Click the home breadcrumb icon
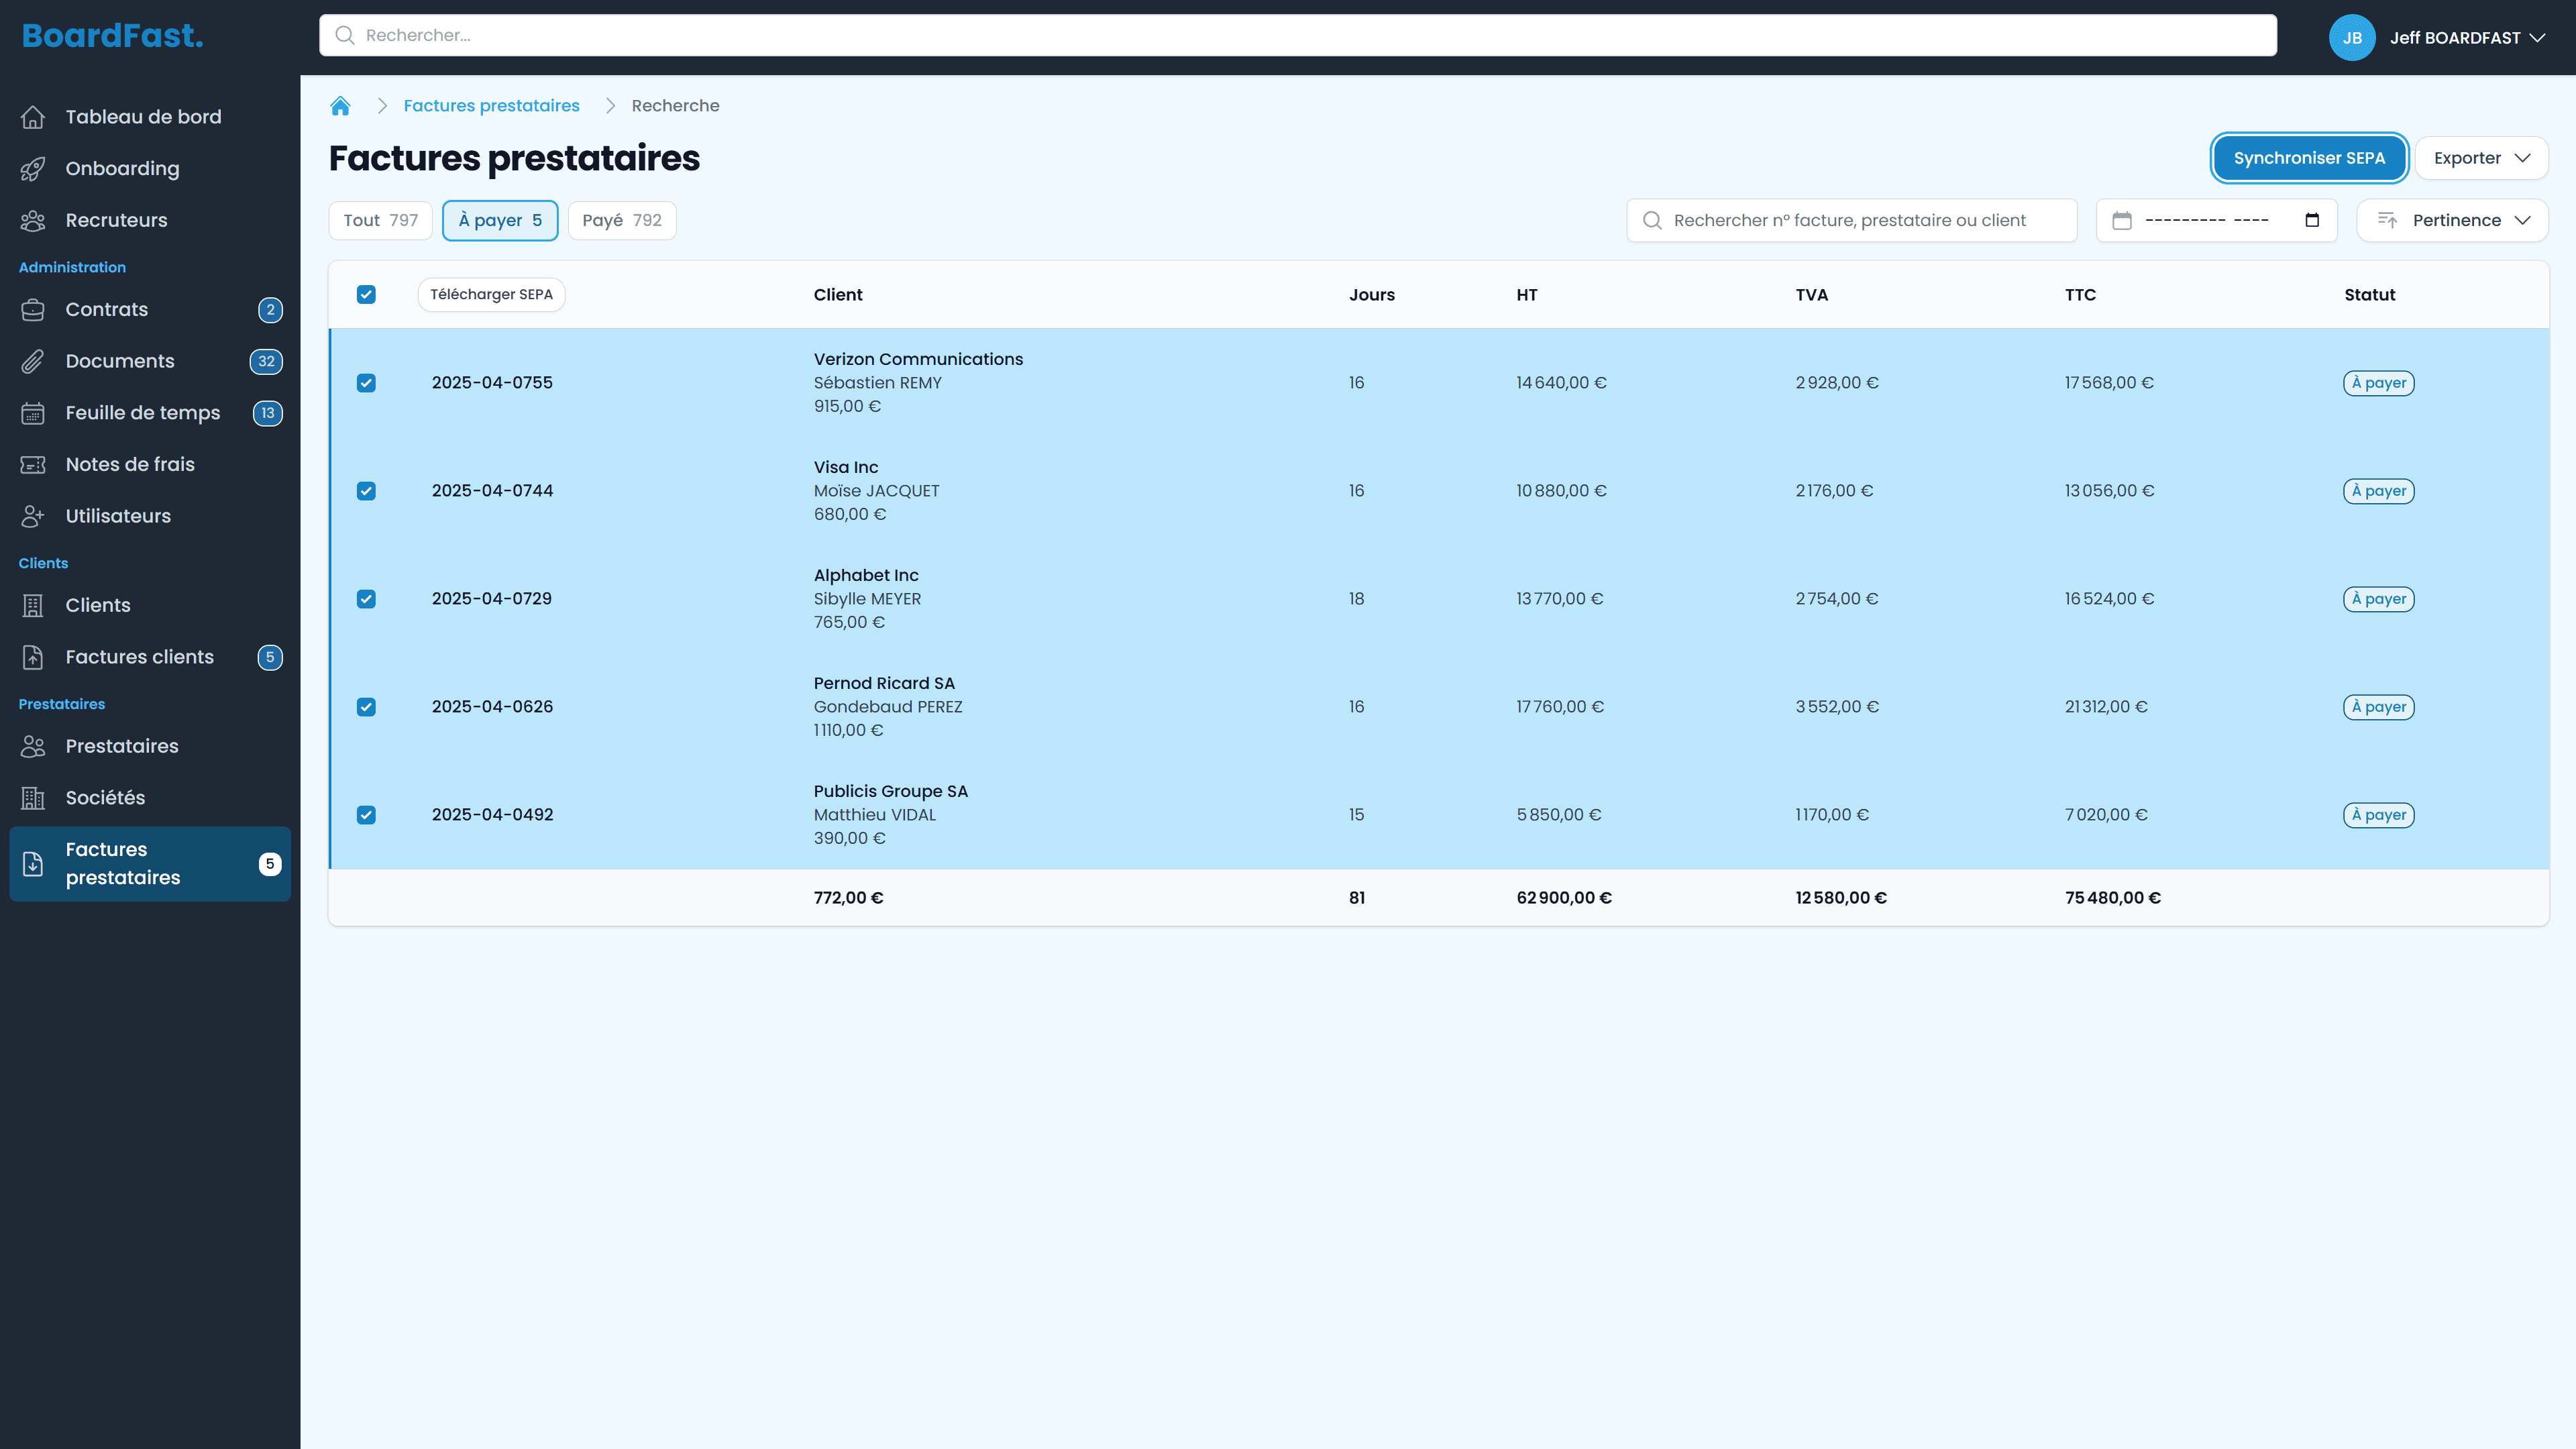The width and height of the screenshot is (2576, 1449). (340, 106)
